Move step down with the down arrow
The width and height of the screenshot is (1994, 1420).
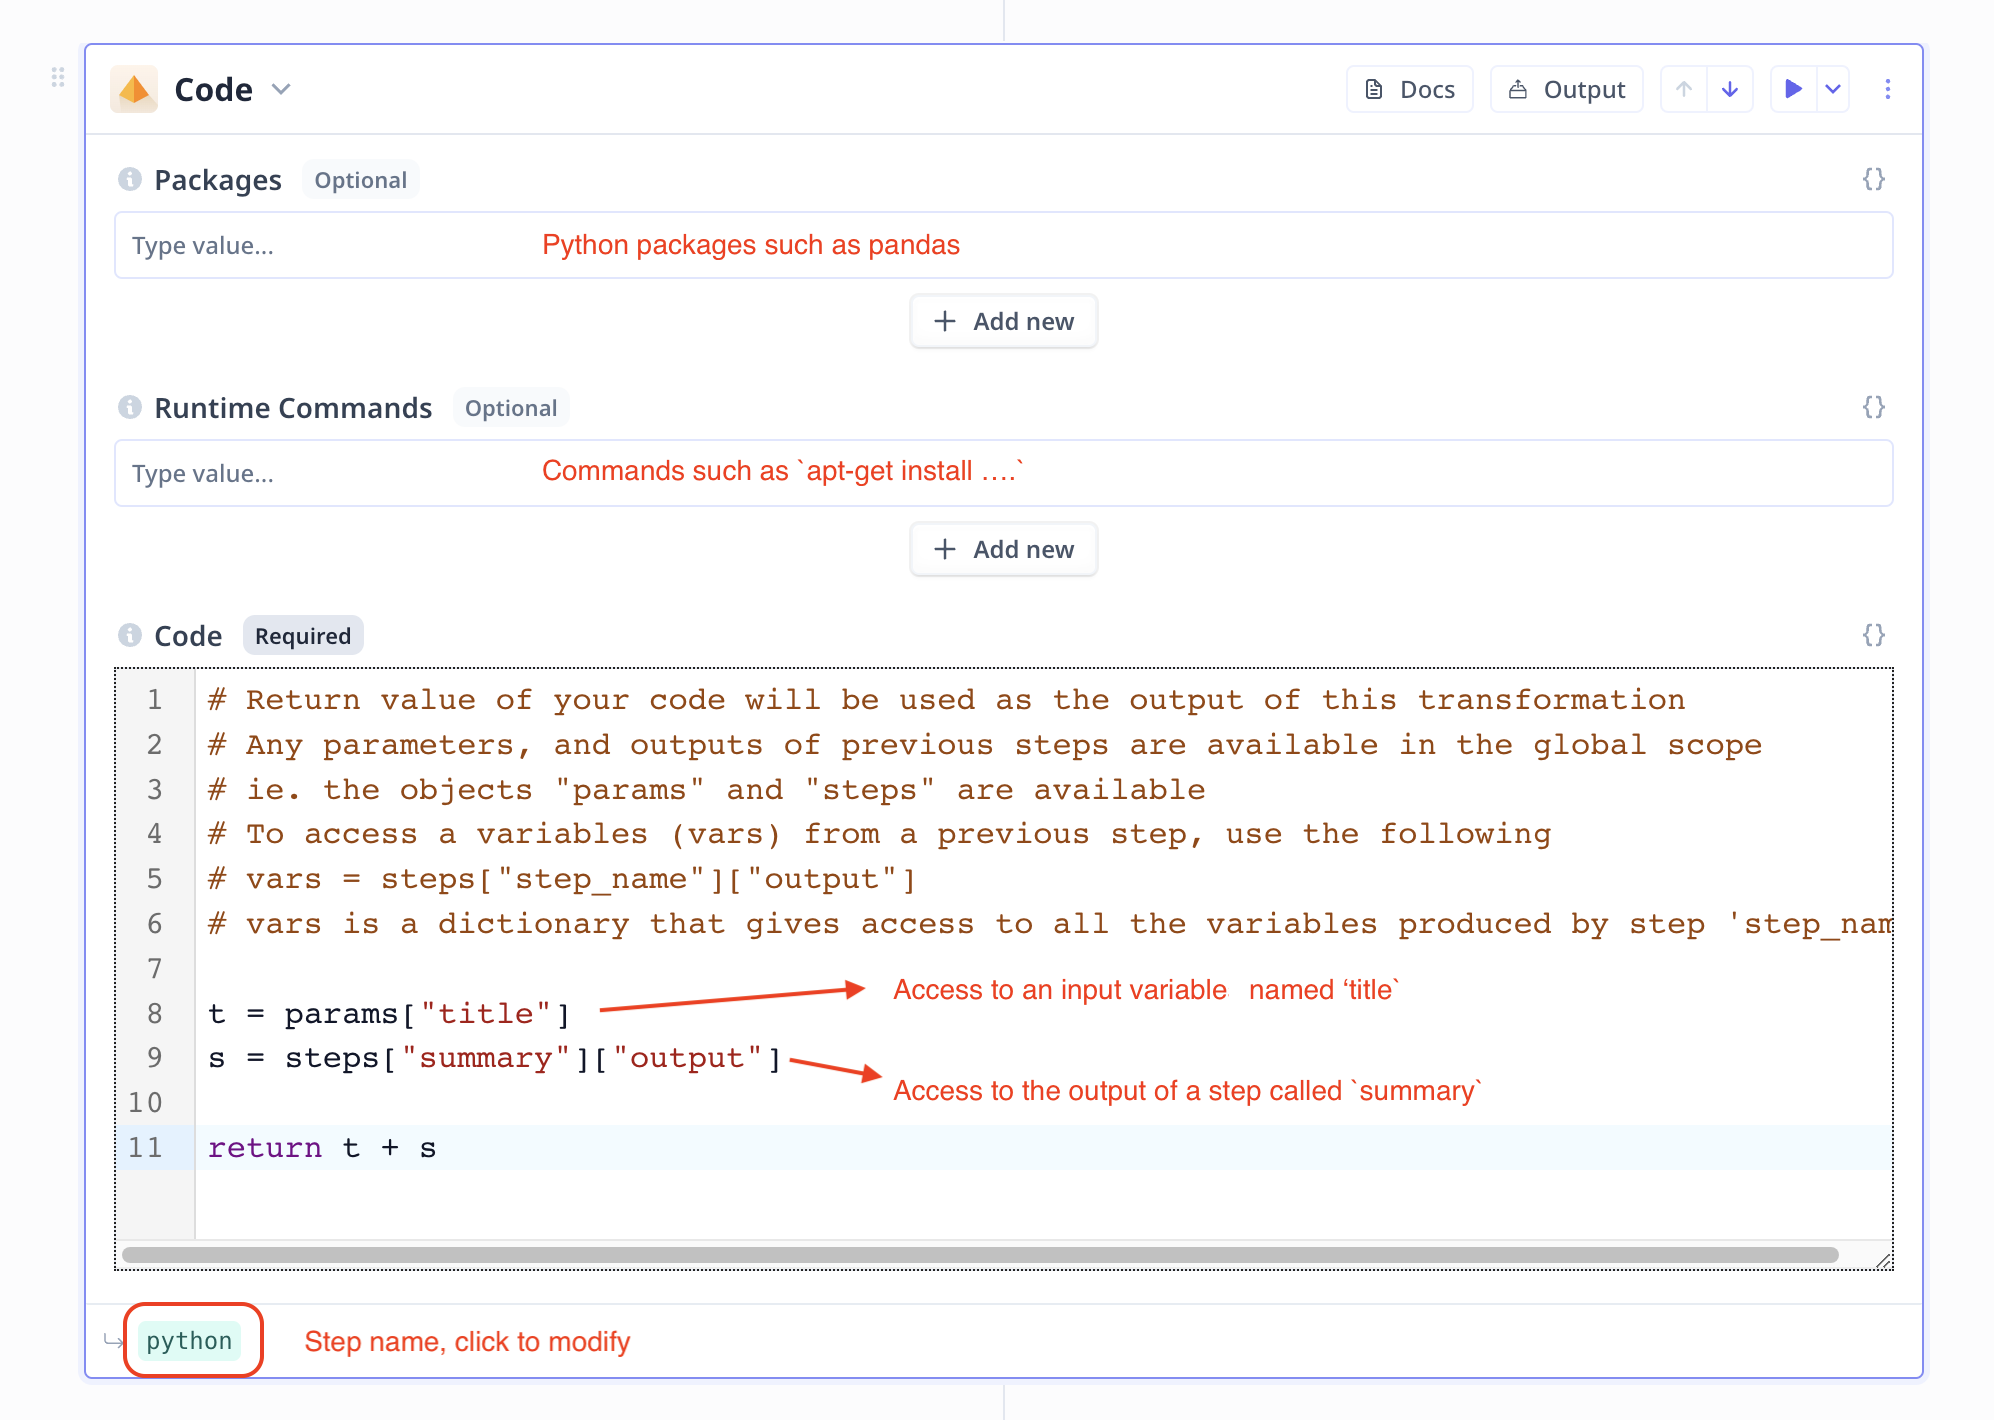[x=1730, y=89]
